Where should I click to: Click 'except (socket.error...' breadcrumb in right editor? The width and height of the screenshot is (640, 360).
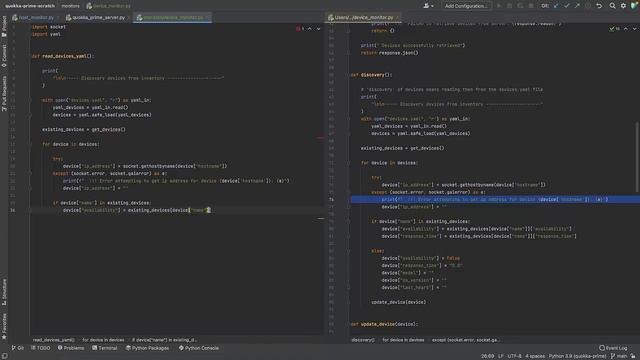click(466, 340)
